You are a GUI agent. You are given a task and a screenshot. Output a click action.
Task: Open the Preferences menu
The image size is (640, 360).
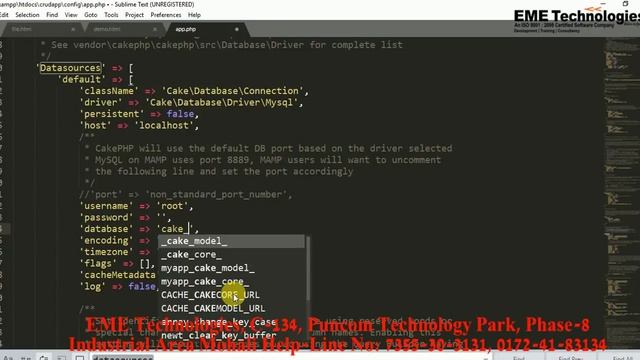click(166, 15)
